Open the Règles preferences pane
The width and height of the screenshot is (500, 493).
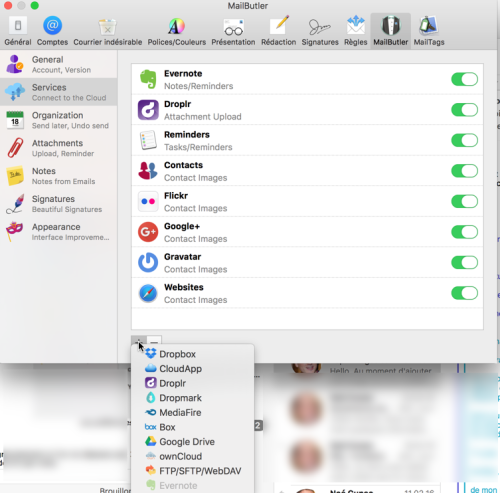(x=356, y=31)
